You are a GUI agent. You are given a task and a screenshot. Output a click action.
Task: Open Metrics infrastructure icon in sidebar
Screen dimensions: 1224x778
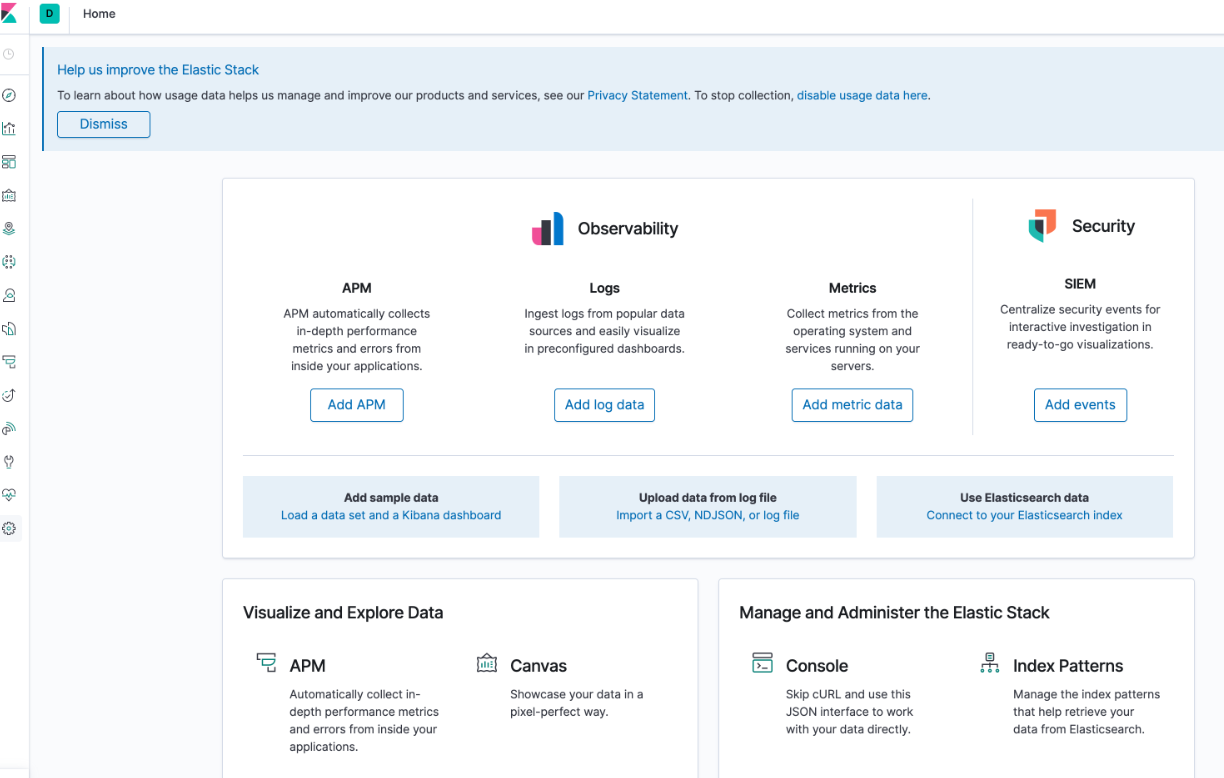click(x=9, y=295)
